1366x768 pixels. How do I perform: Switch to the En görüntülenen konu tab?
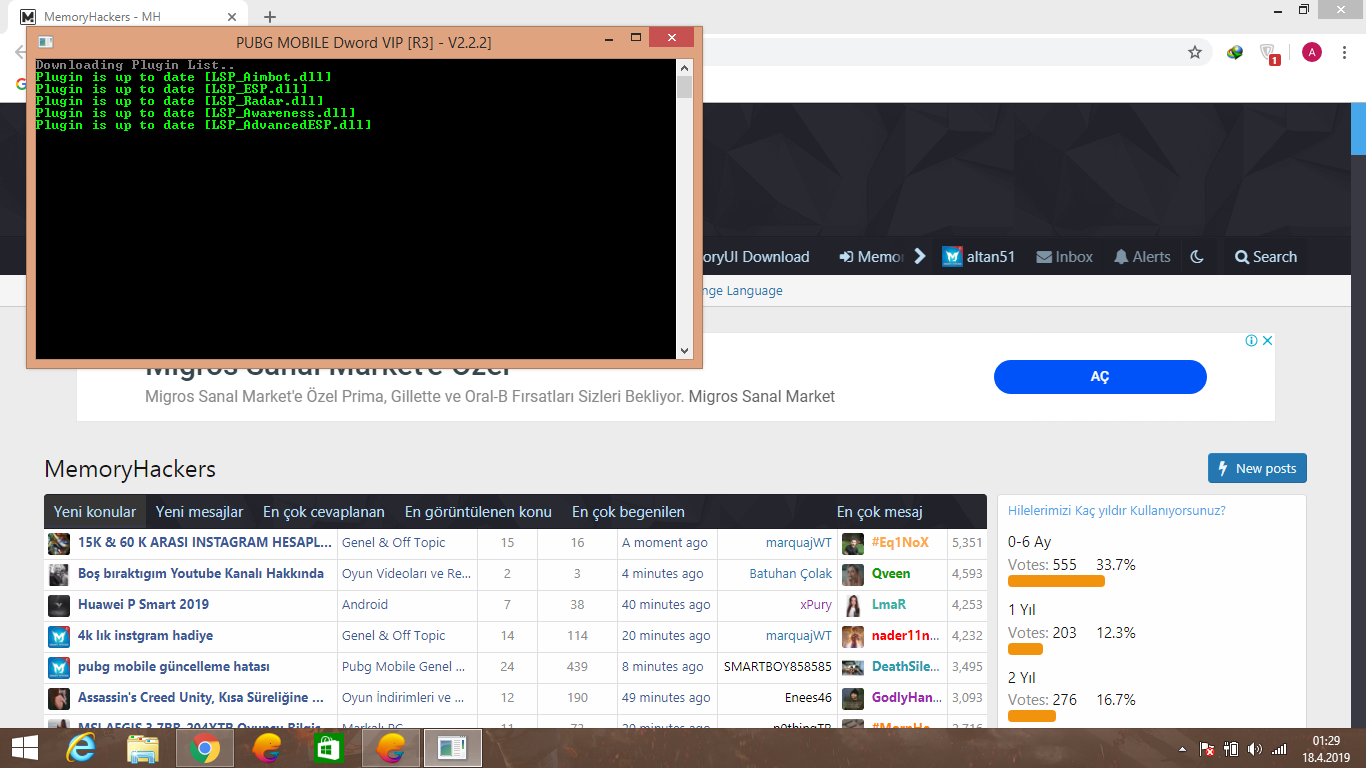478,512
